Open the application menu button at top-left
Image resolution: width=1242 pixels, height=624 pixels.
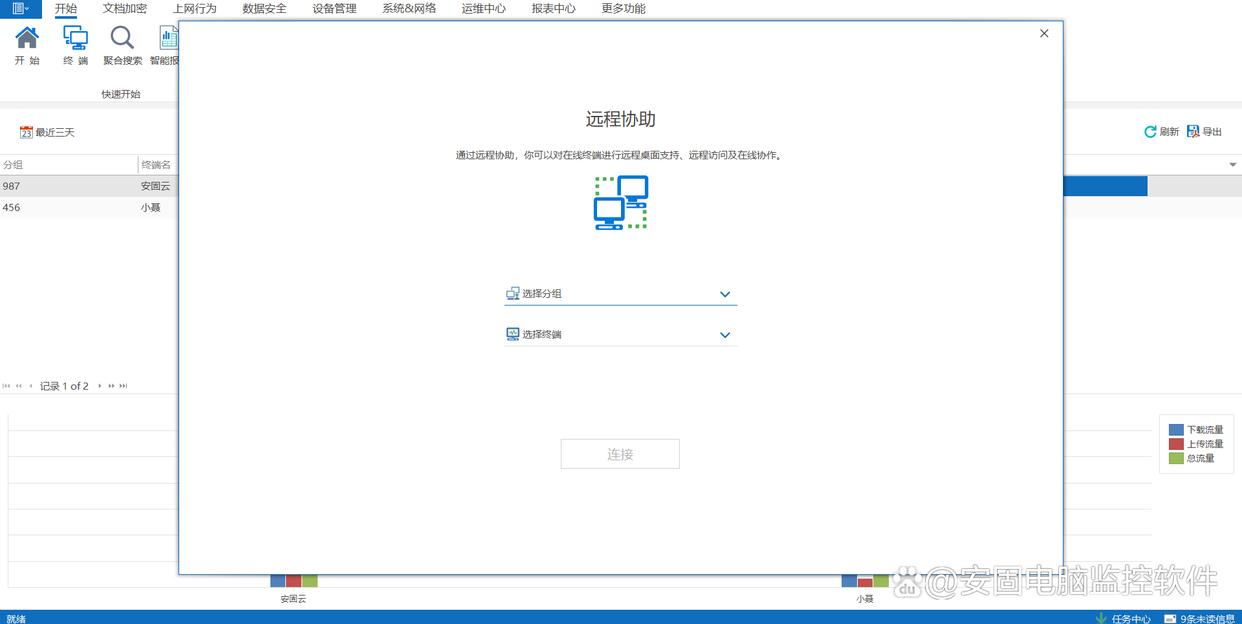[20, 8]
